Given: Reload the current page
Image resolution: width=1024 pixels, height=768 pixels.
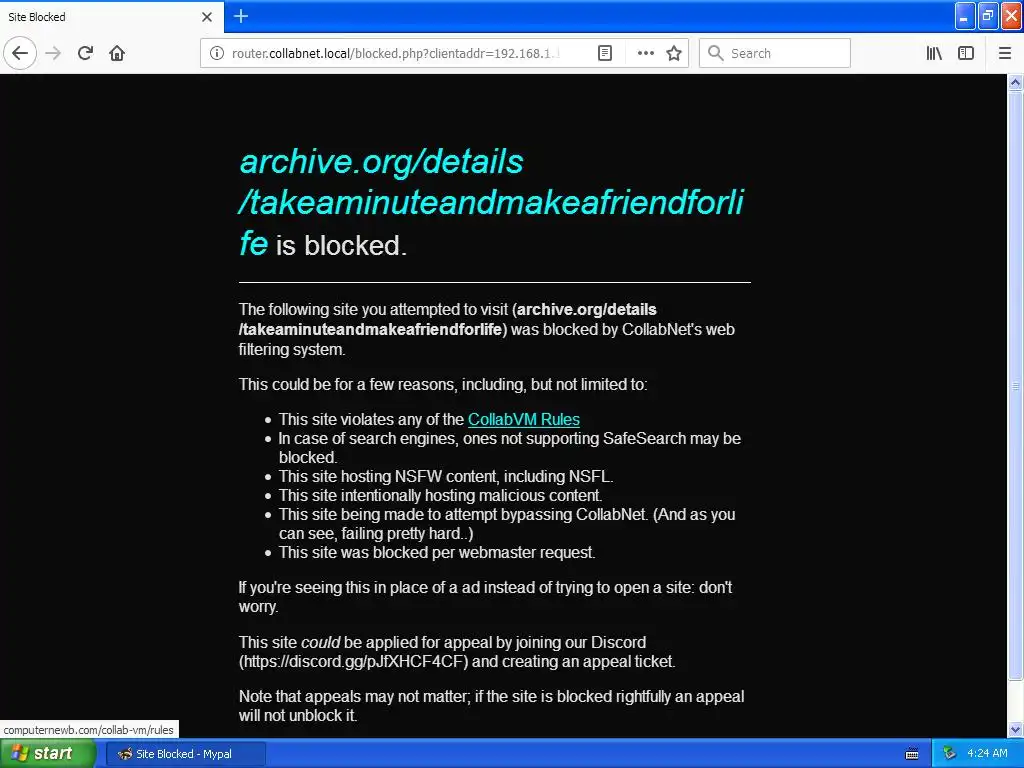Looking at the screenshot, I should coord(85,53).
